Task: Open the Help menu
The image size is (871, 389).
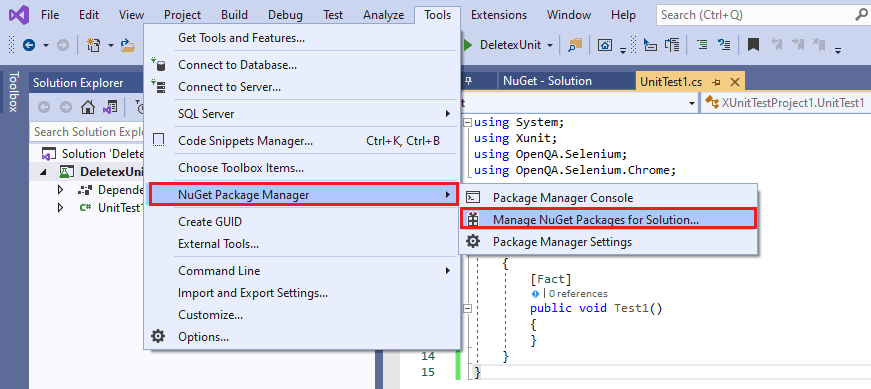Action: 623,15
